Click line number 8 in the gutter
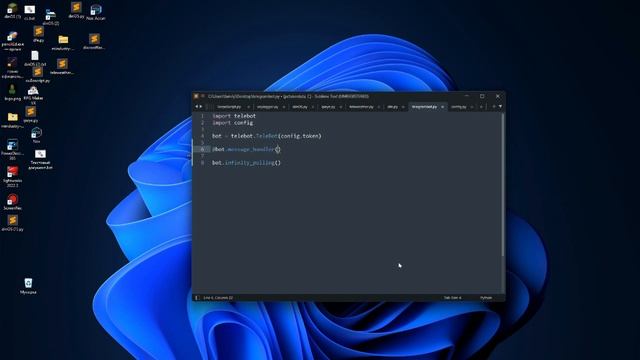 (x=202, y=162)
